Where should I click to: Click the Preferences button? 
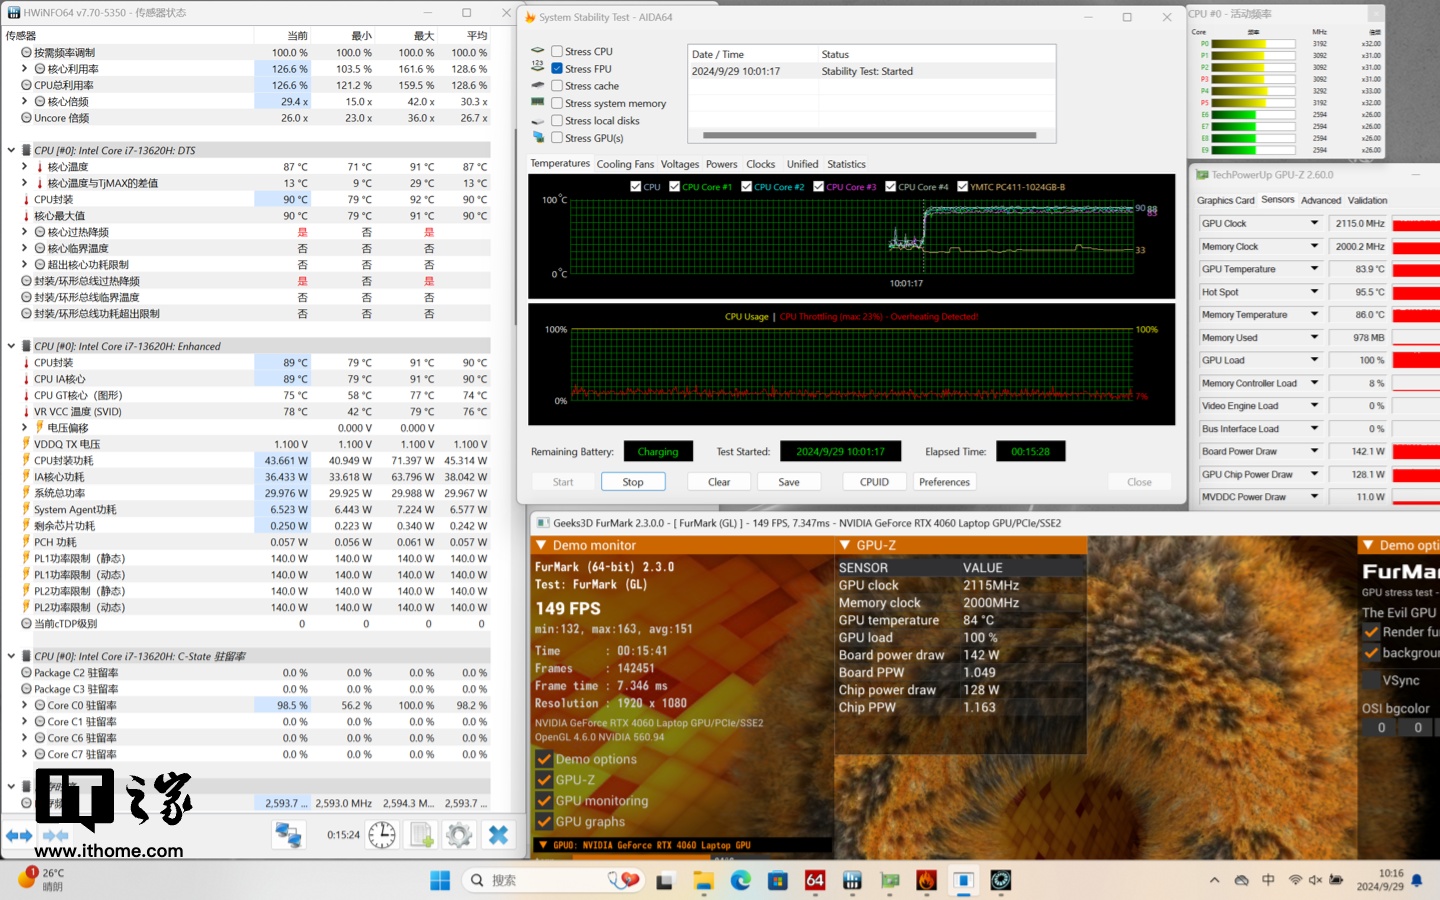coord(944,482)
